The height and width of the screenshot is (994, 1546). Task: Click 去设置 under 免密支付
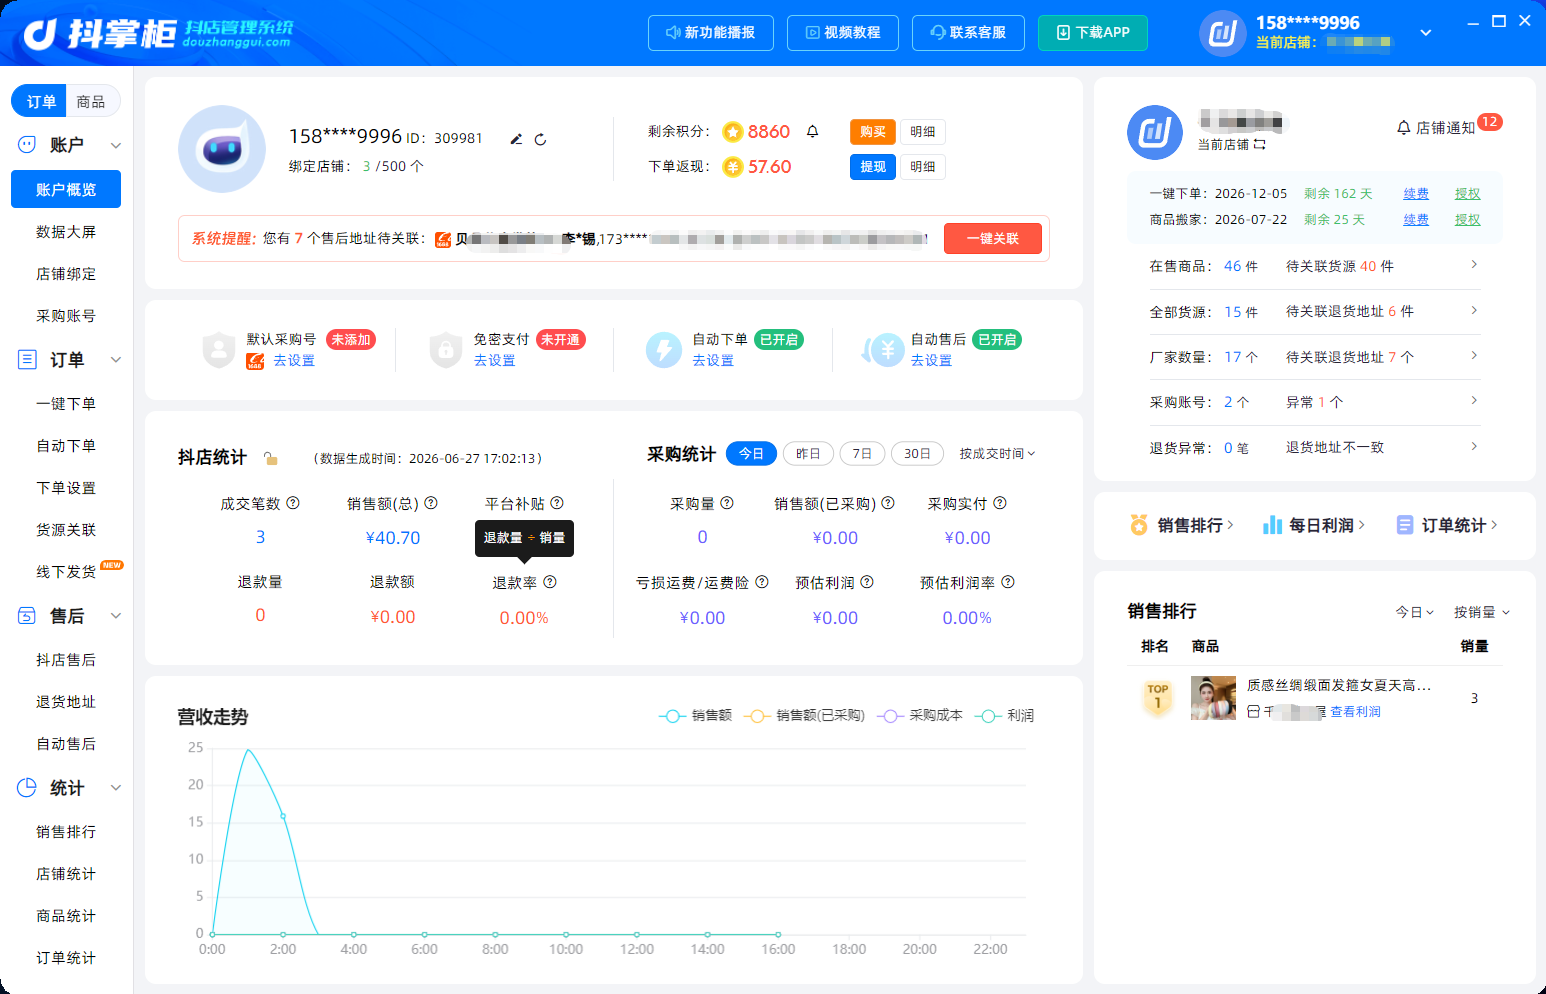494,361
